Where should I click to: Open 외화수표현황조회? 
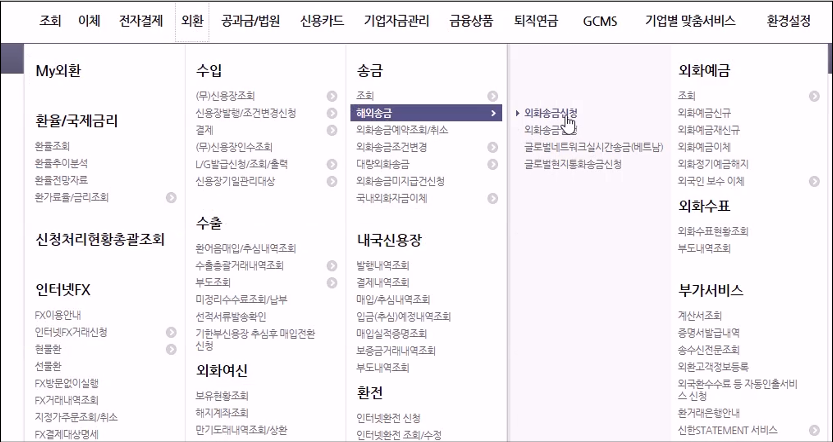coord(713,231)
